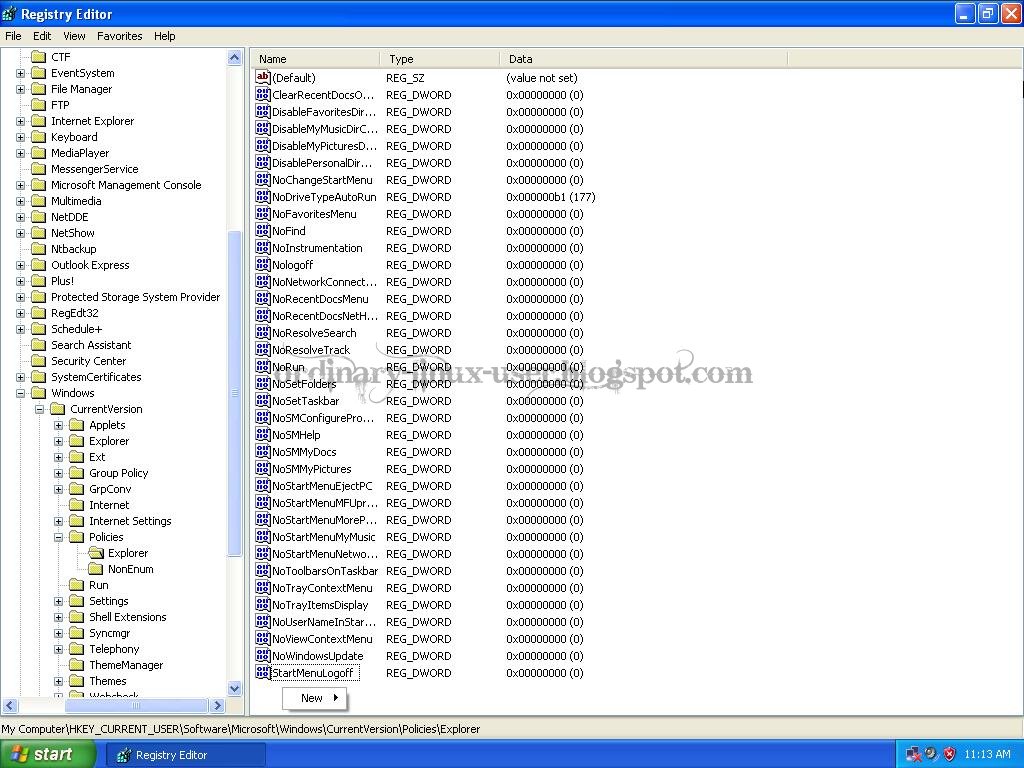Open the Help menu
Screen dimensions: 1024x768
[x=165, y=36]
